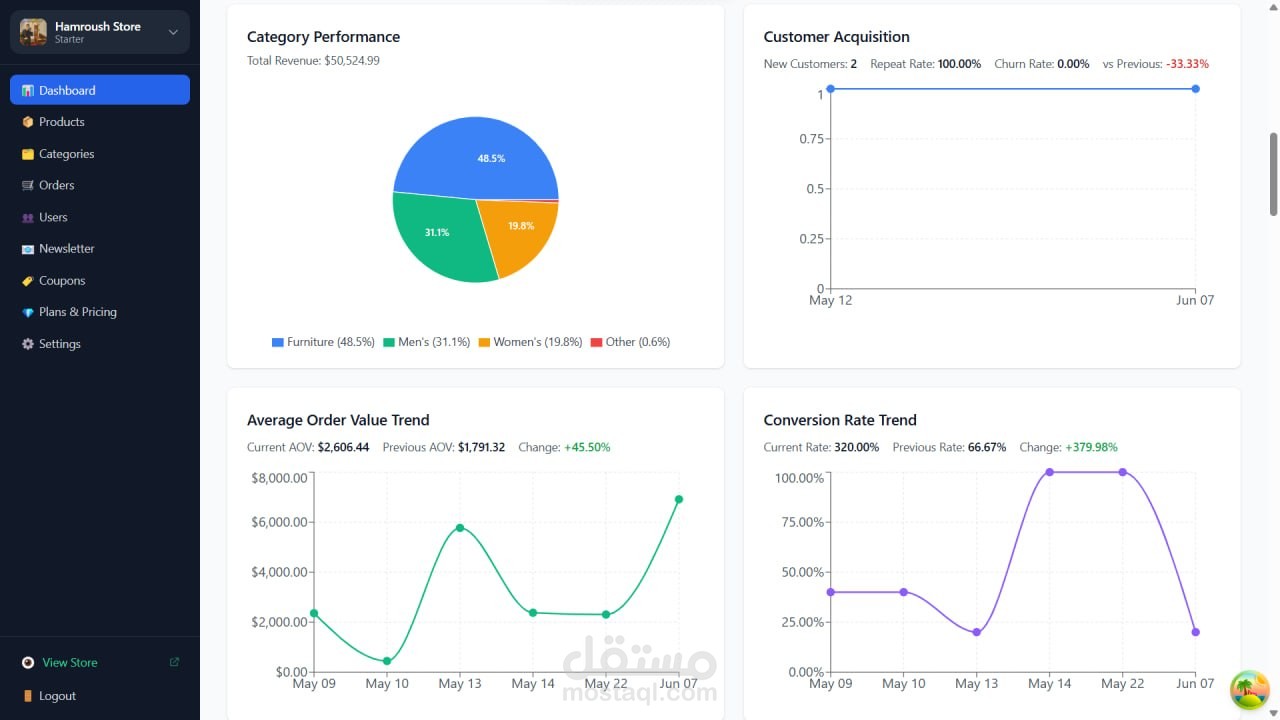
Task: Open the Orders section
Action: click(100, 185)
